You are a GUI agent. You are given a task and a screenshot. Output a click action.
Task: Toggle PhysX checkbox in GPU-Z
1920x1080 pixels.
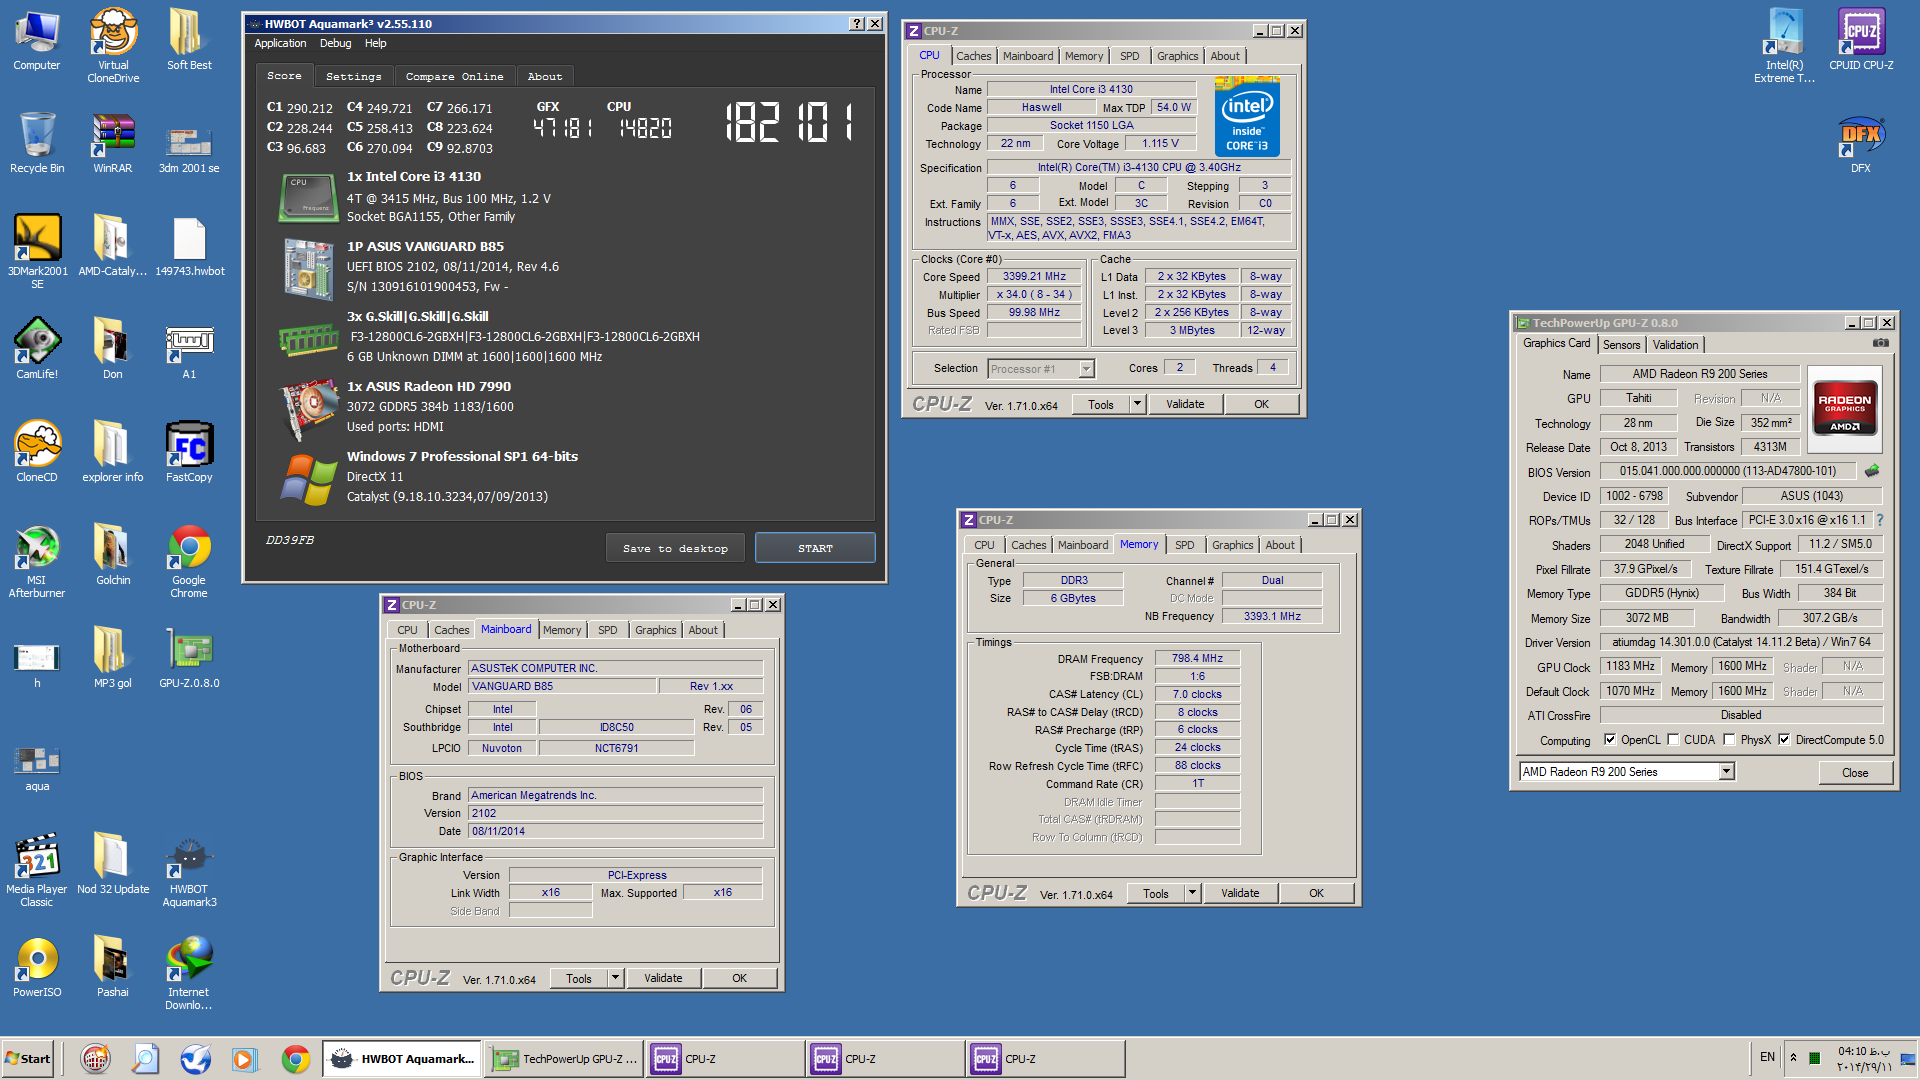(x=1729, y=740)
